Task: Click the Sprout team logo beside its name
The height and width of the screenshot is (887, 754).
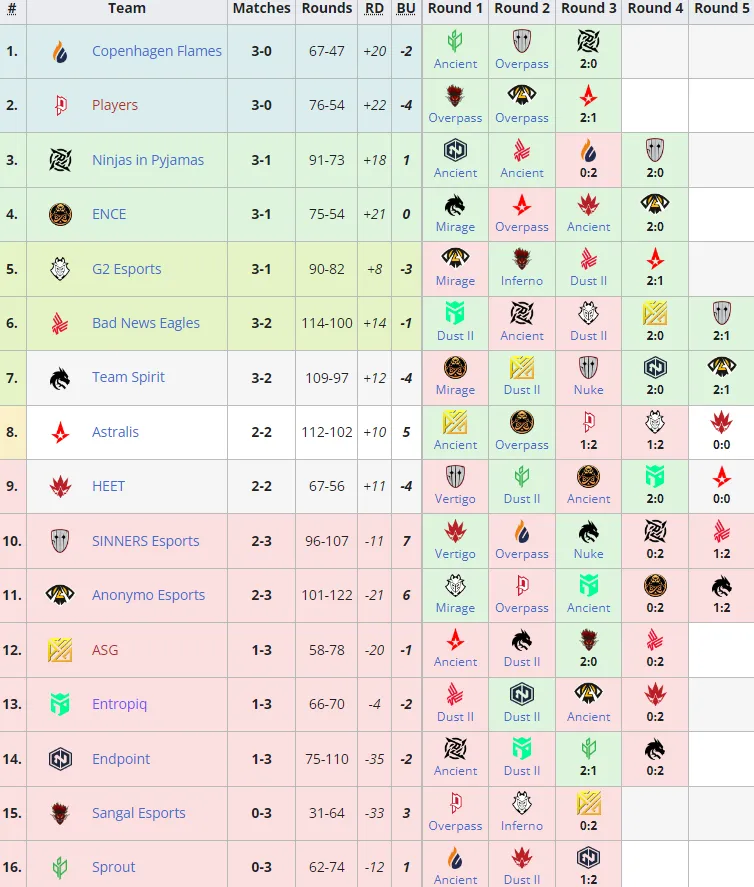Action: coord(60,867)
